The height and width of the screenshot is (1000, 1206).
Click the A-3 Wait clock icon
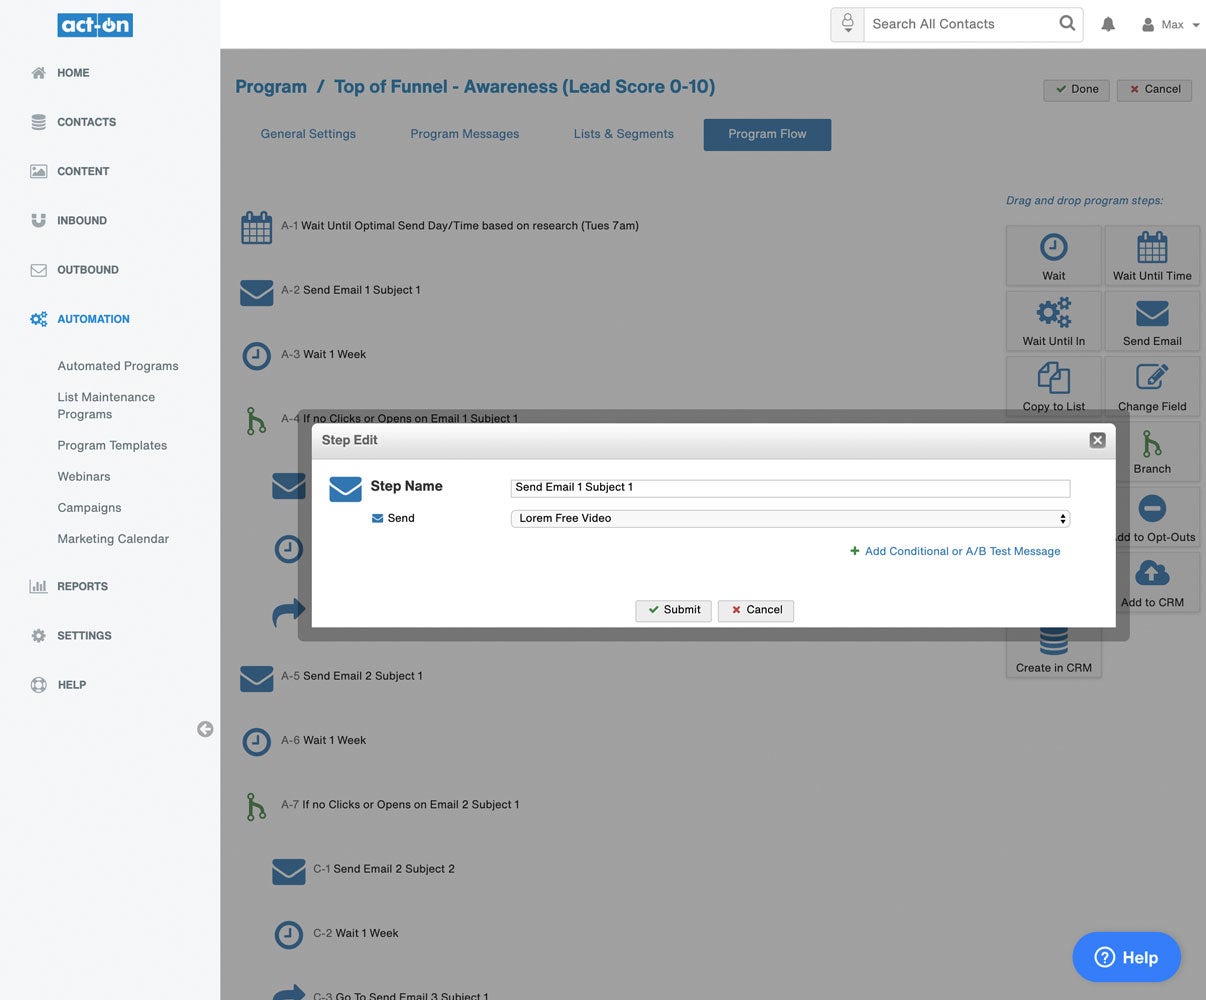coord(257,356)
